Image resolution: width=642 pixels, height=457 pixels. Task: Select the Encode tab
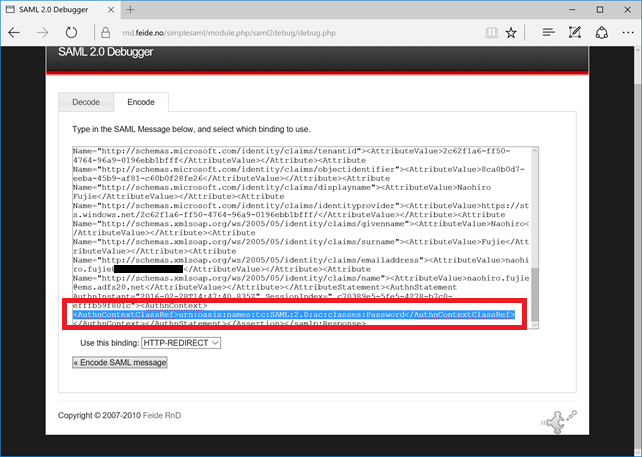pyautogui.click(x=141, y=102)
